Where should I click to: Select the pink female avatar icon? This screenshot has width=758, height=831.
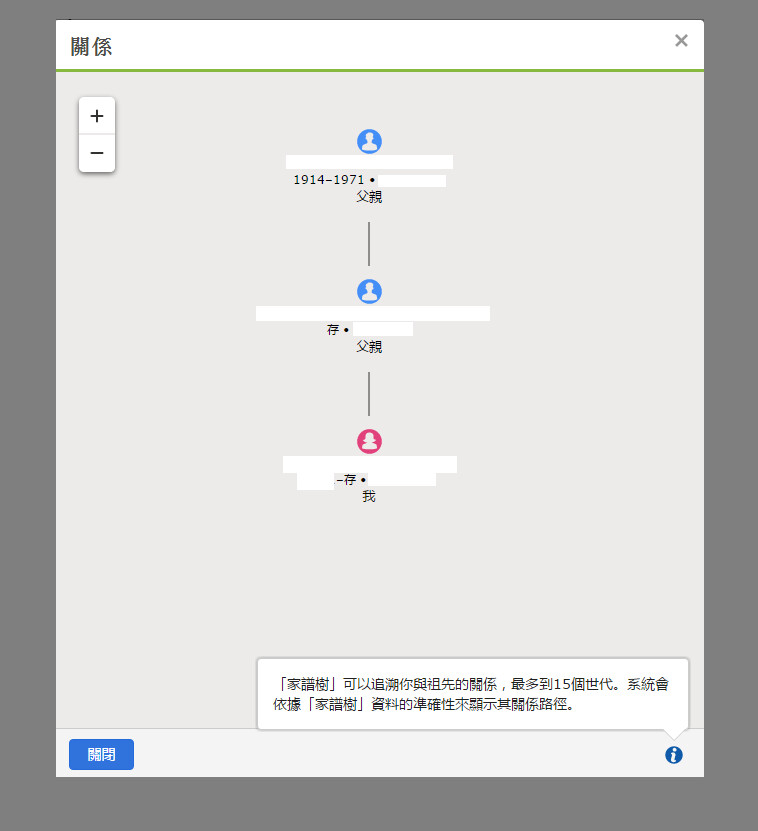[369, 441]
